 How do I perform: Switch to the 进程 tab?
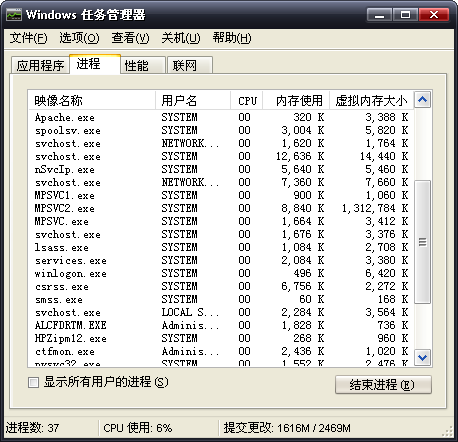point(95,64)
